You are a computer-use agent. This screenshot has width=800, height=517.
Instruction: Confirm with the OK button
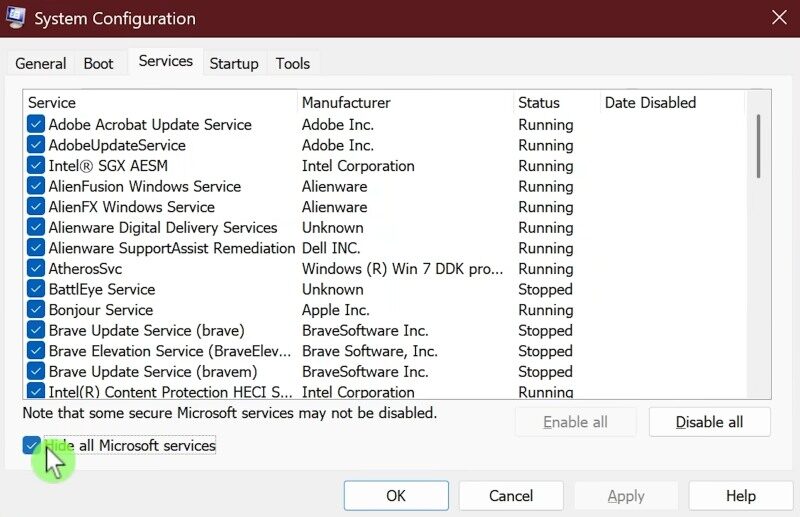(396, 496)
